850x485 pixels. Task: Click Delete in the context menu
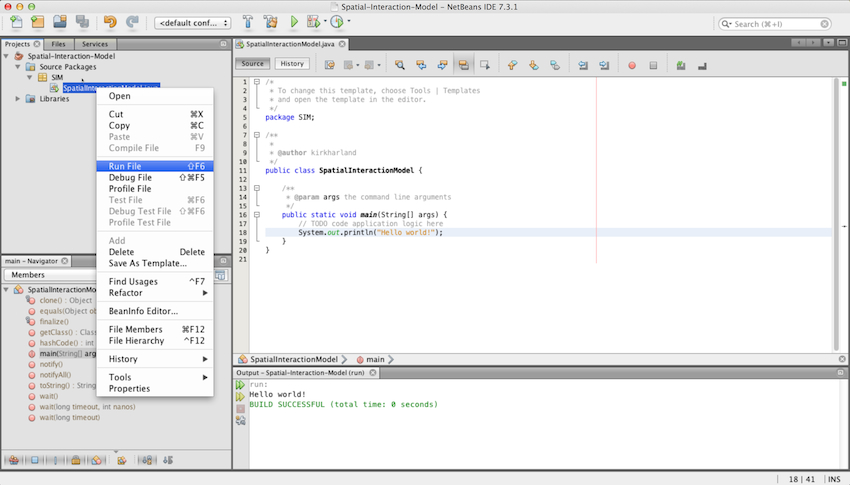coord(155,252)
